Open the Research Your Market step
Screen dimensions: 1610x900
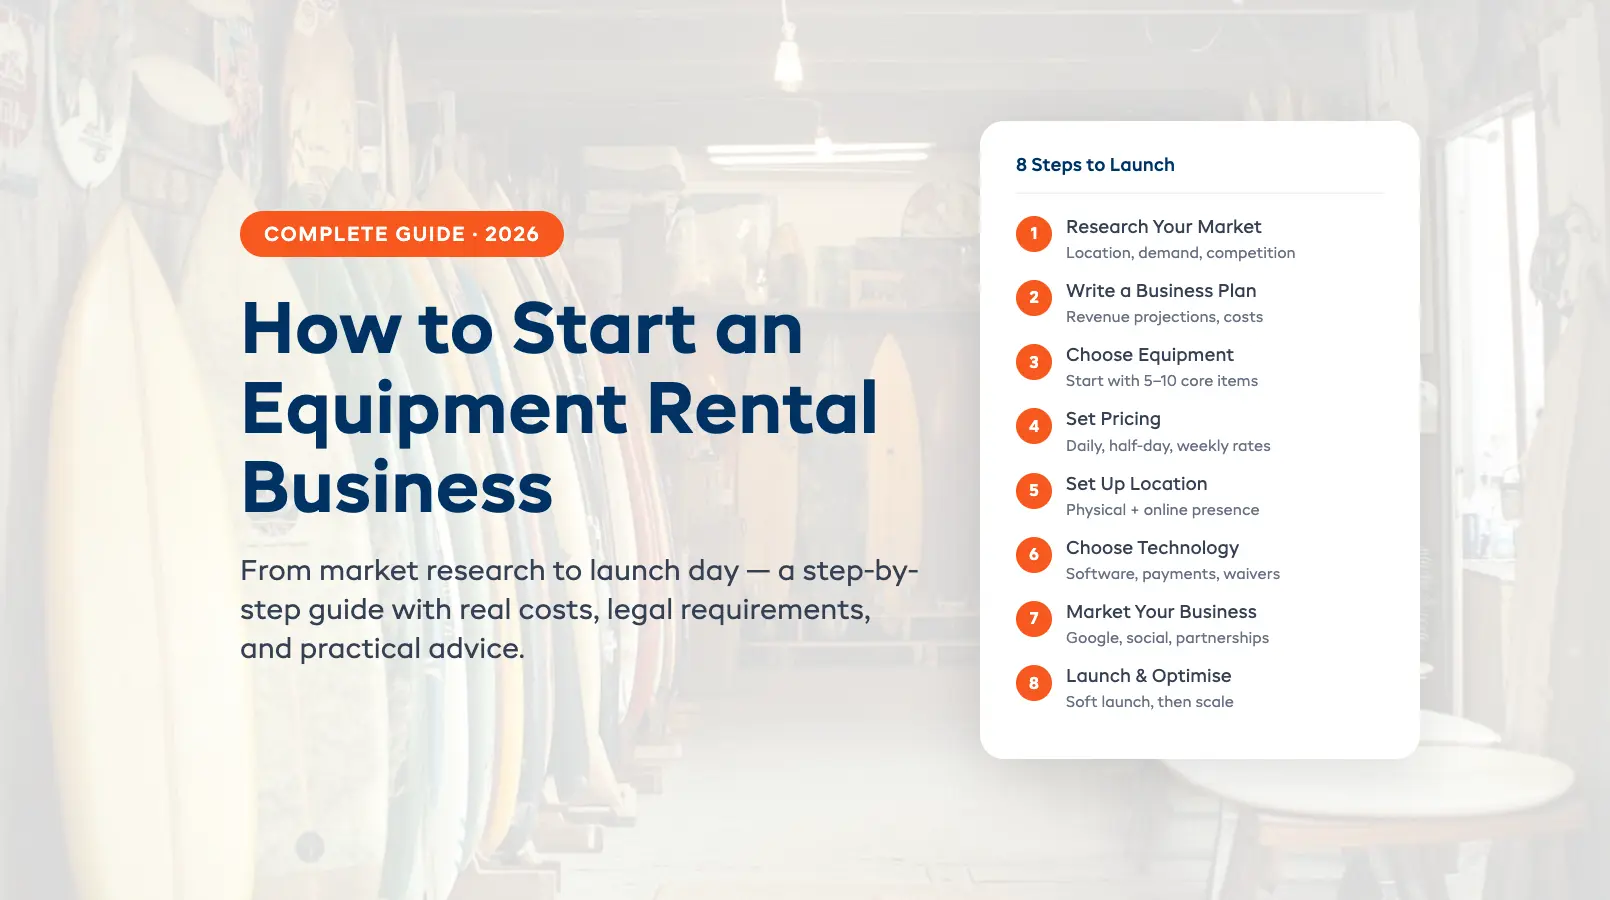(1164, 227)
